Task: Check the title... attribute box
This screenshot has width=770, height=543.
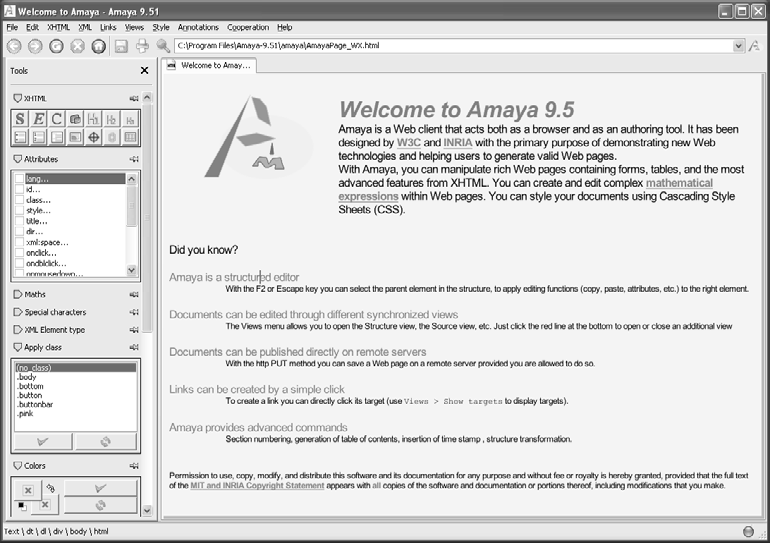Action: pyautogui.click(x=19, y=221)
